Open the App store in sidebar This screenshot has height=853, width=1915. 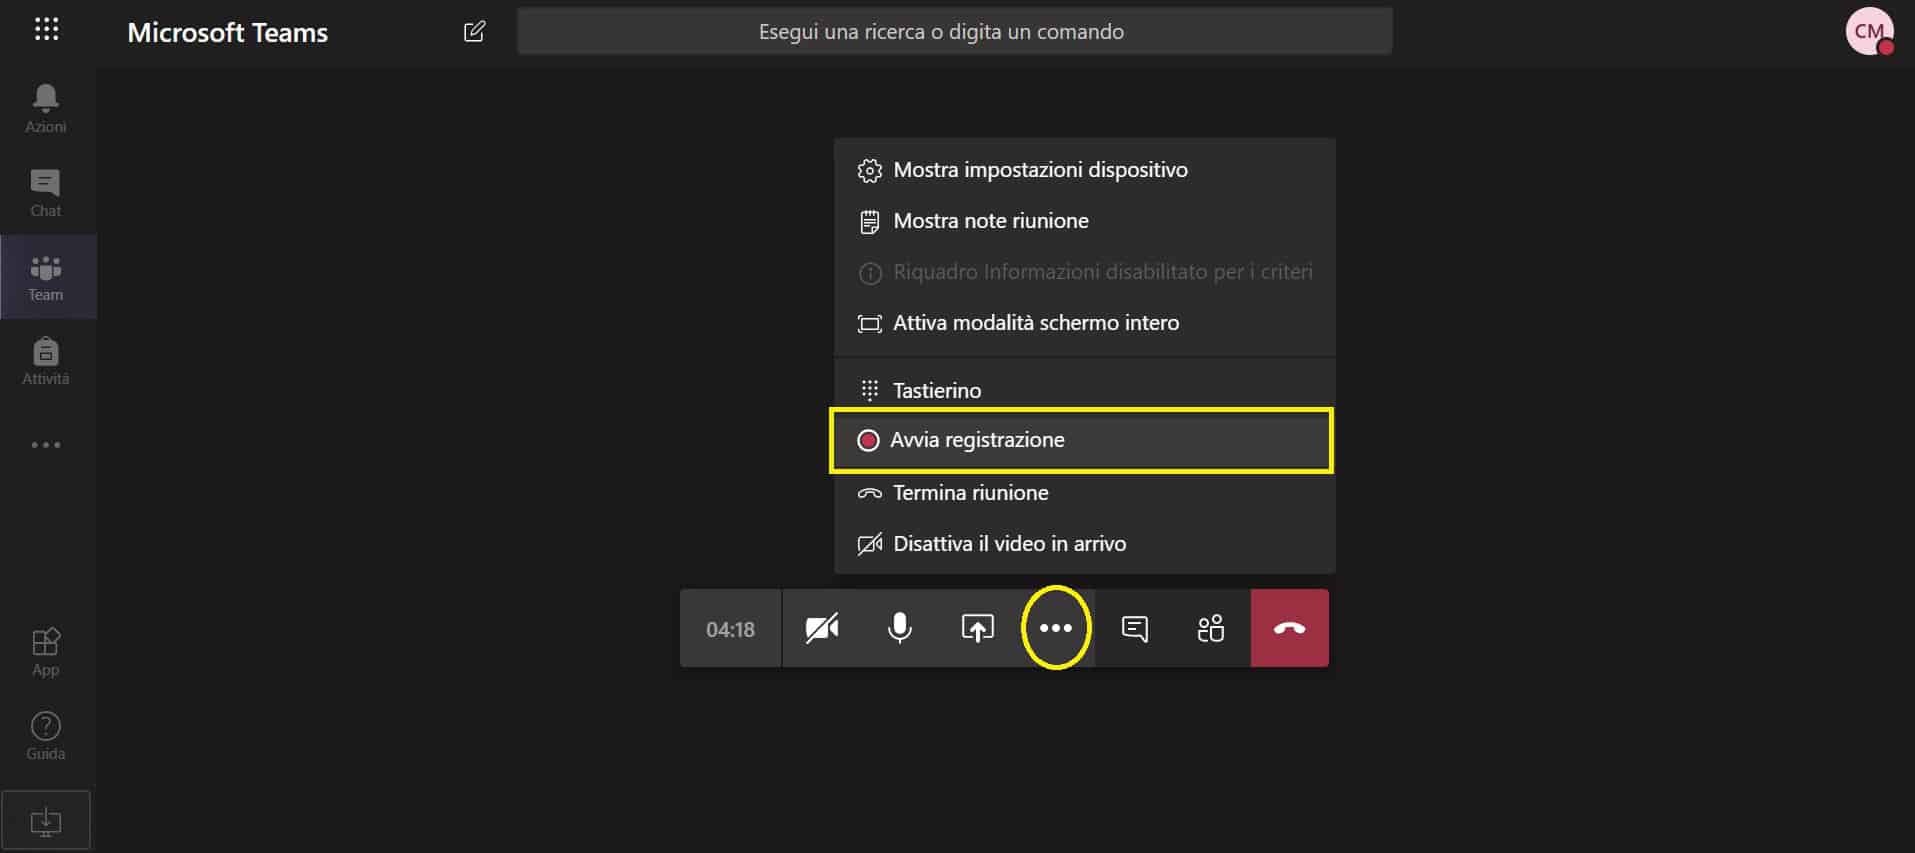tap(46, 652)
